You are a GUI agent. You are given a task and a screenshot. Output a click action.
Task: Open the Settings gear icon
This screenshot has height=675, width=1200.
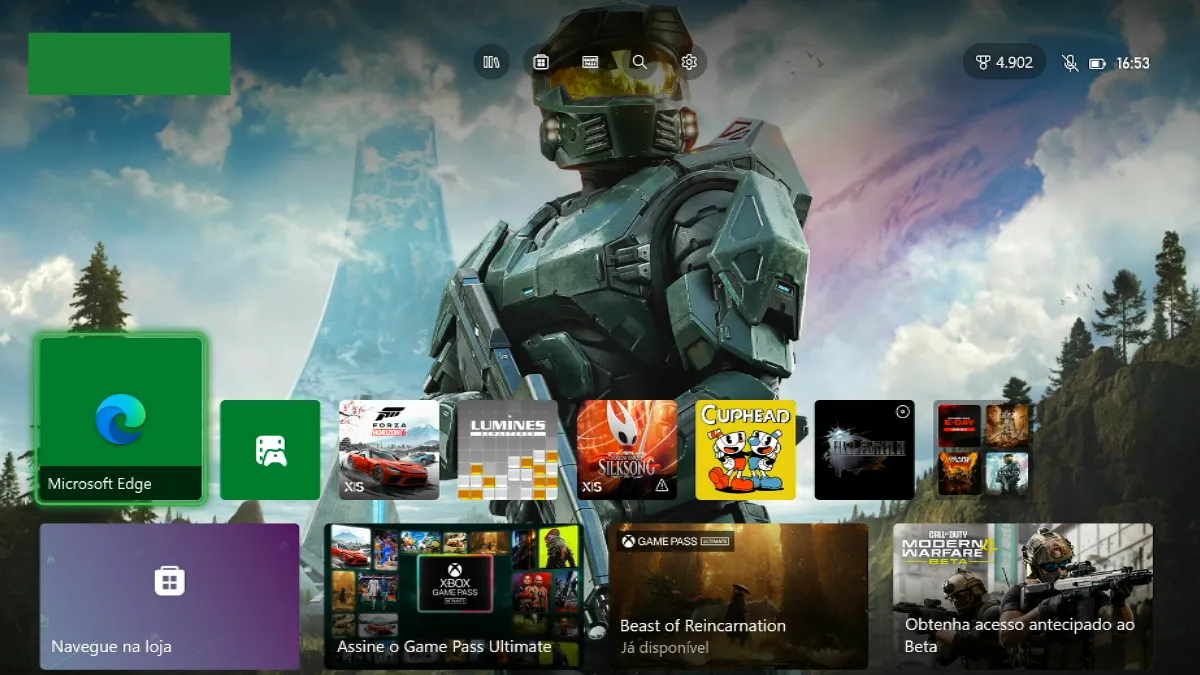(689, 62)
